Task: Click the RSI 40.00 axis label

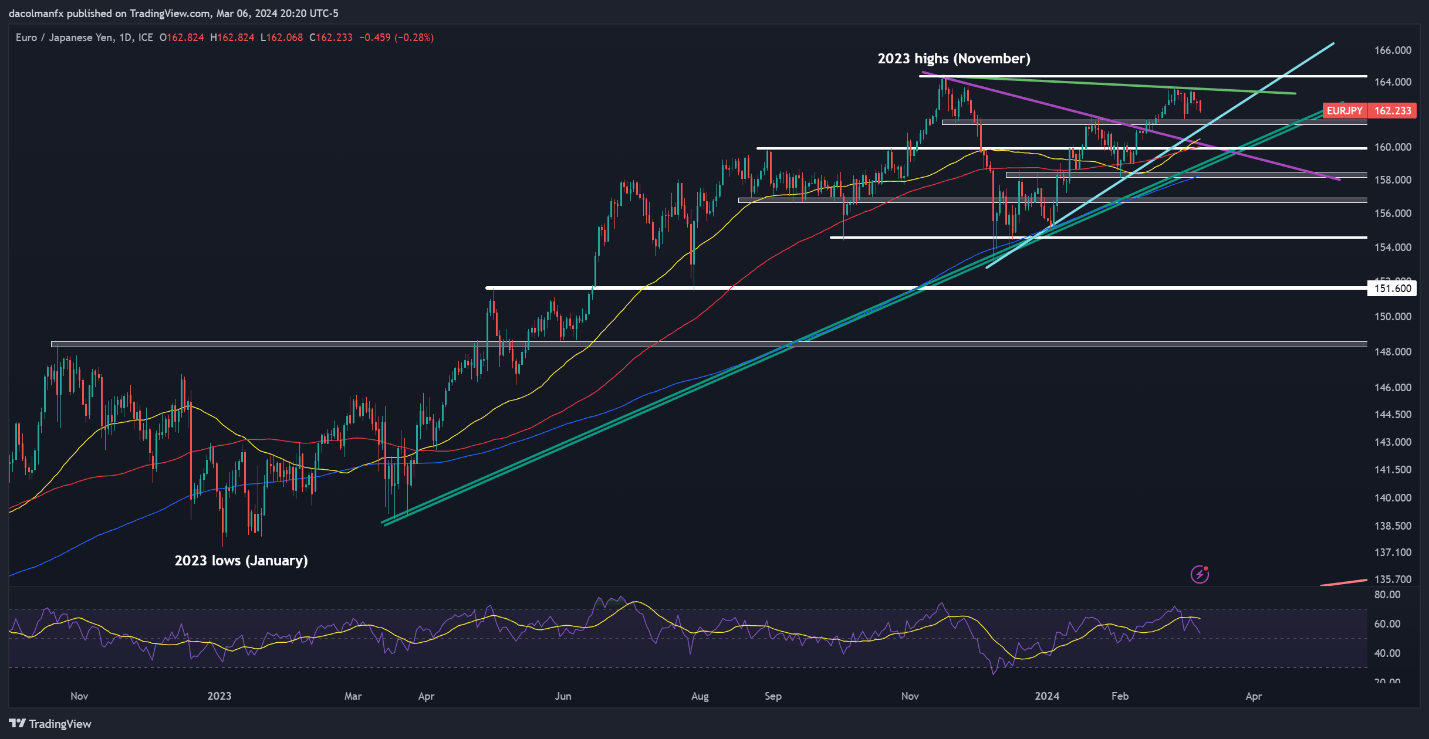Action: [x=1387, y=654]
